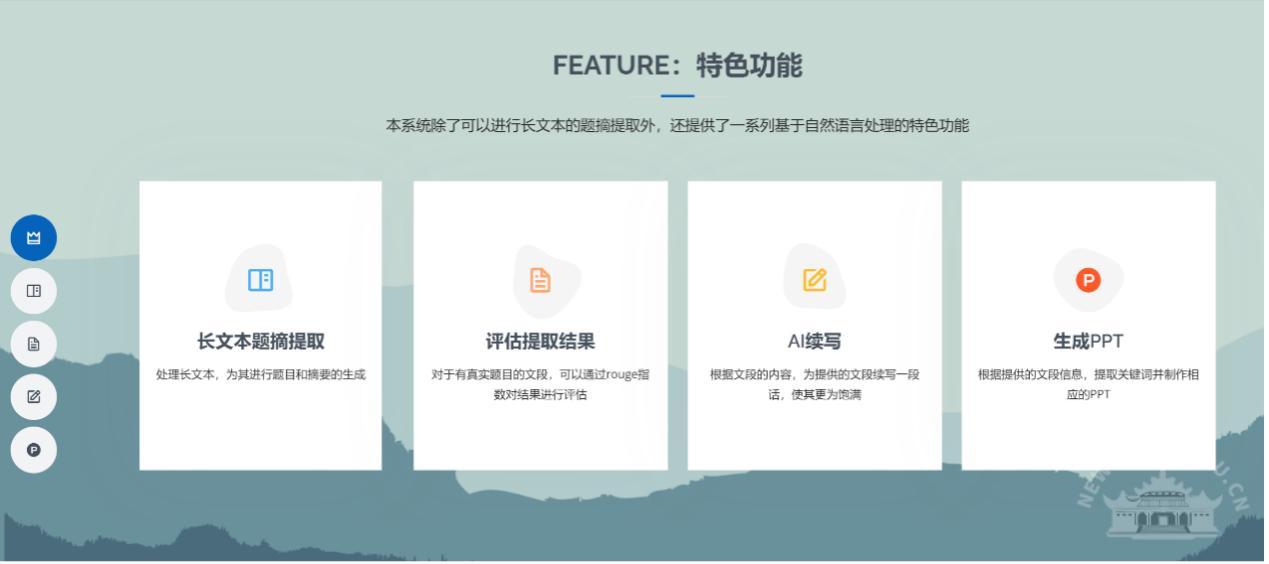The width and height of the screenshot is (1269, 564).
Task: Select the 生成PPT card title
Action: click(x=1088, y=342)
